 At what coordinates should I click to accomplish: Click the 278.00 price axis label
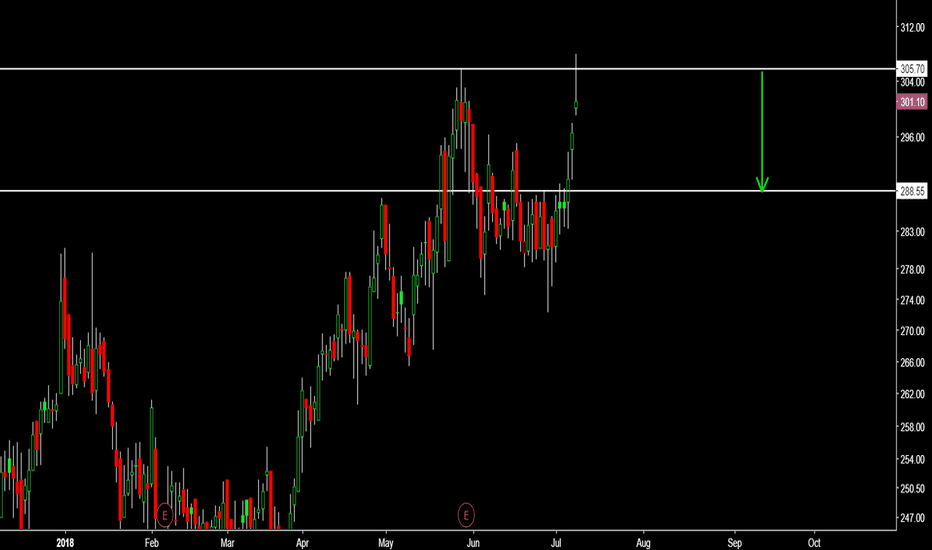coord(912,270)
